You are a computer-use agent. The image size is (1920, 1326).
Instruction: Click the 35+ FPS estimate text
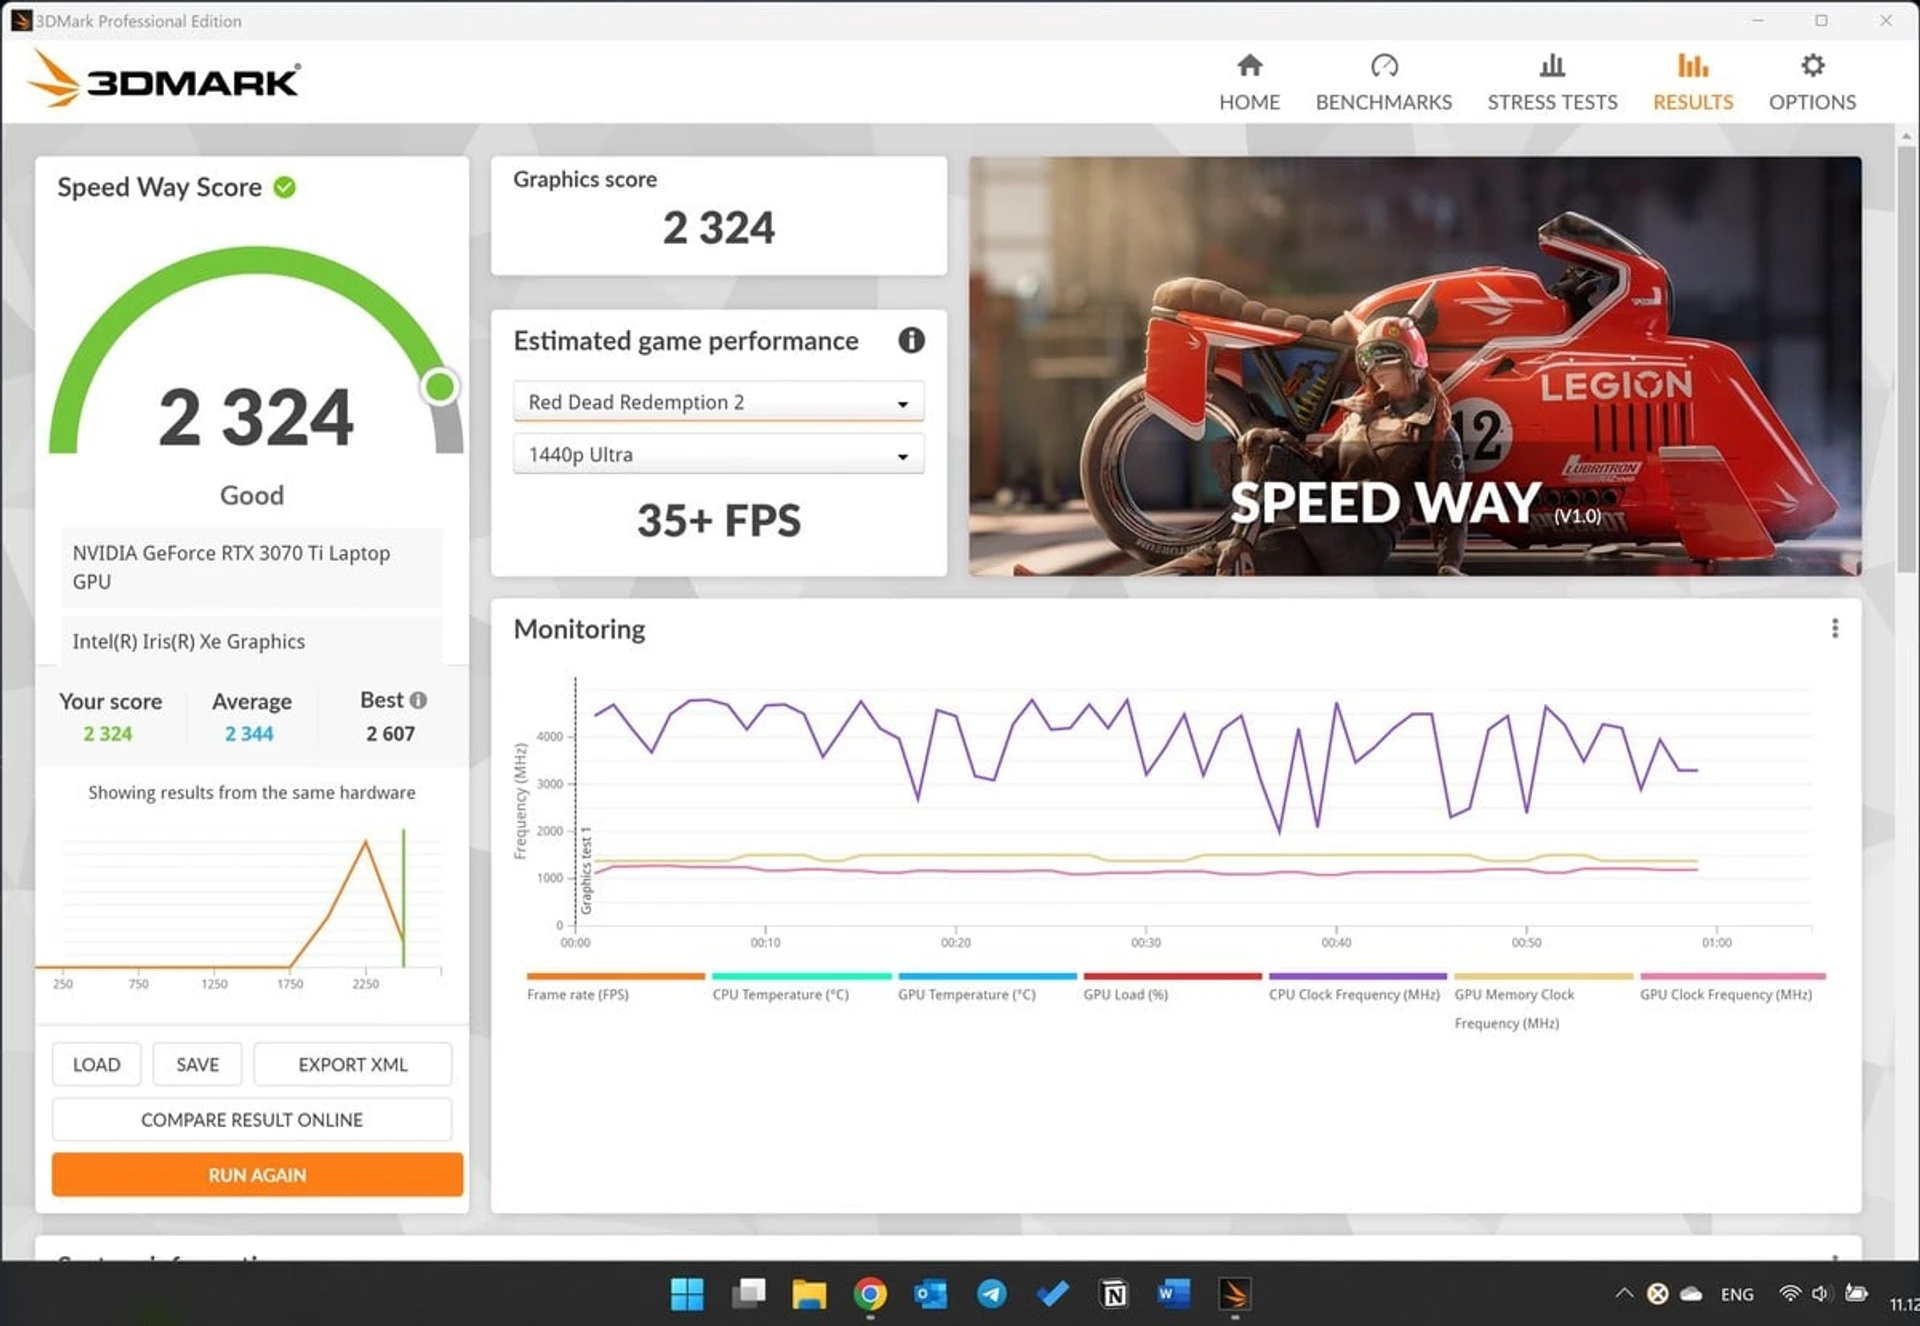coord(718,520)
